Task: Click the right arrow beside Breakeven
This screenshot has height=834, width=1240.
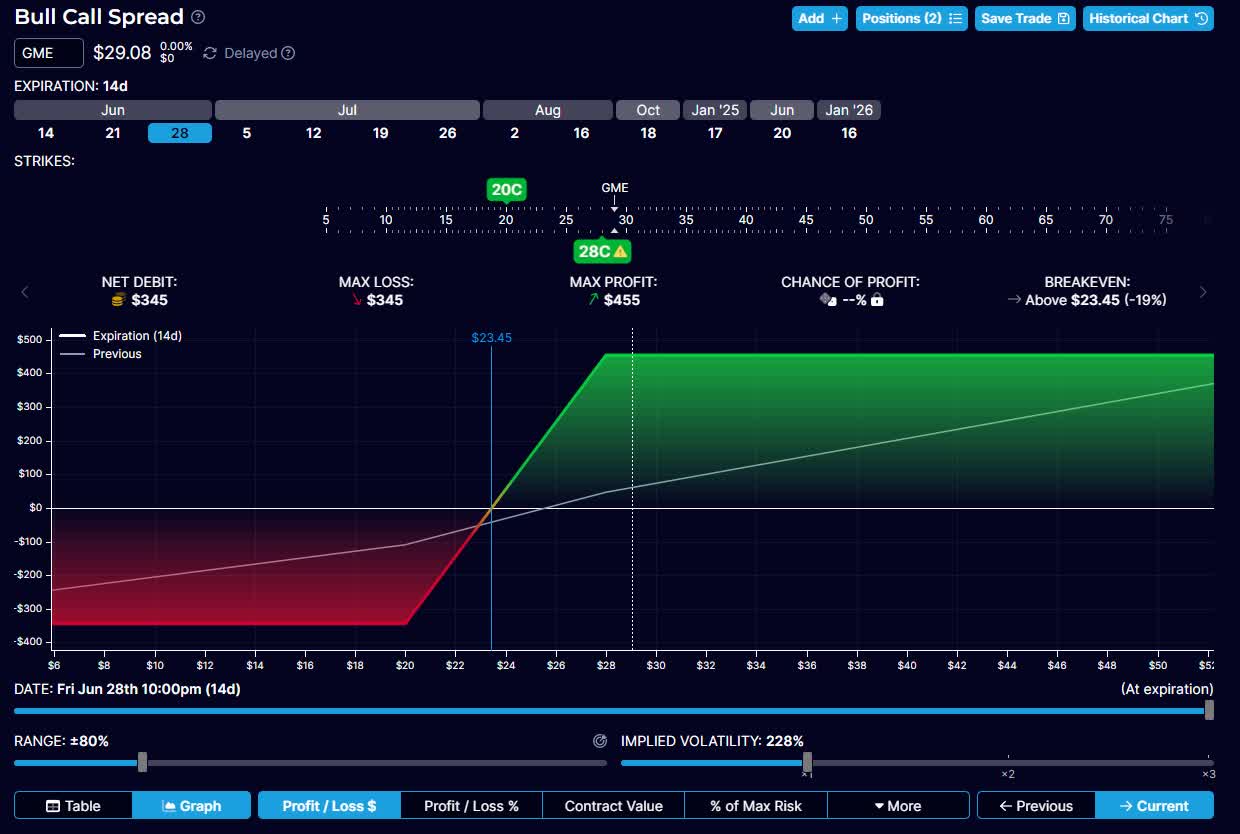Action: (1203, 292)
